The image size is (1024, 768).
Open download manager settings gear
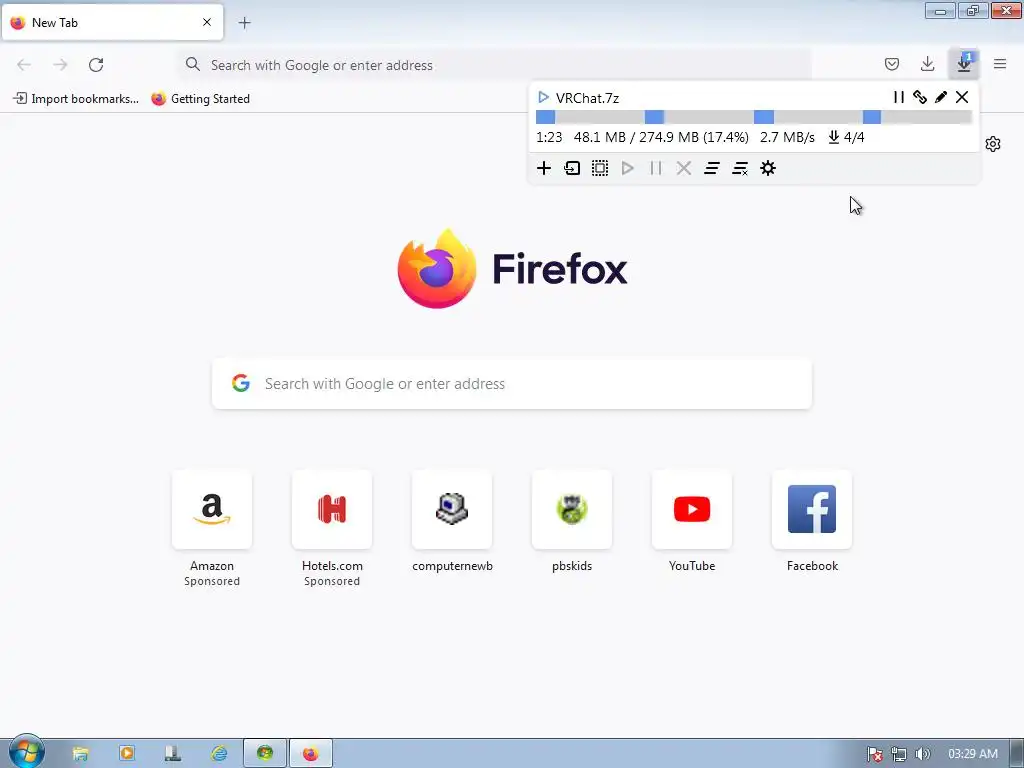(x=768, y=168)
